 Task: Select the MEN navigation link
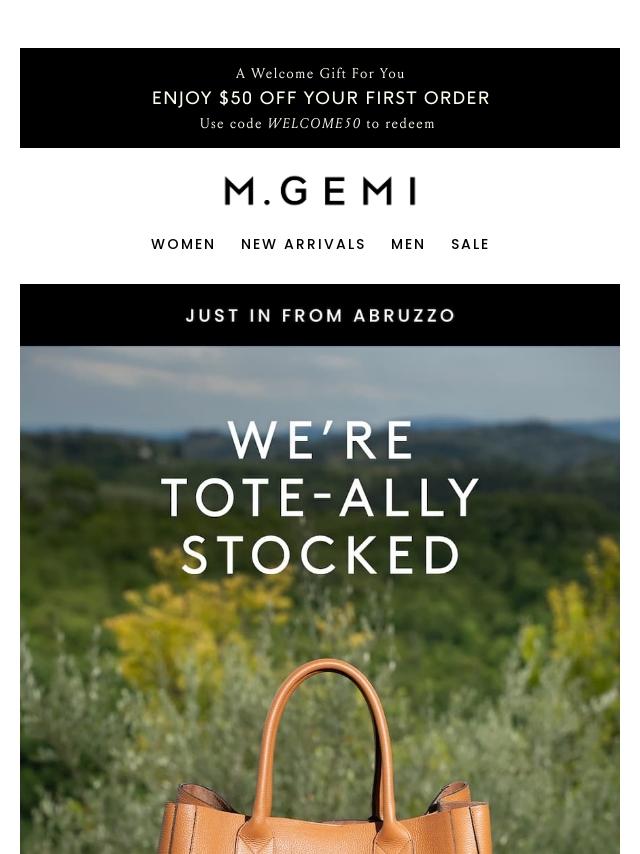[x=407, y=244]
